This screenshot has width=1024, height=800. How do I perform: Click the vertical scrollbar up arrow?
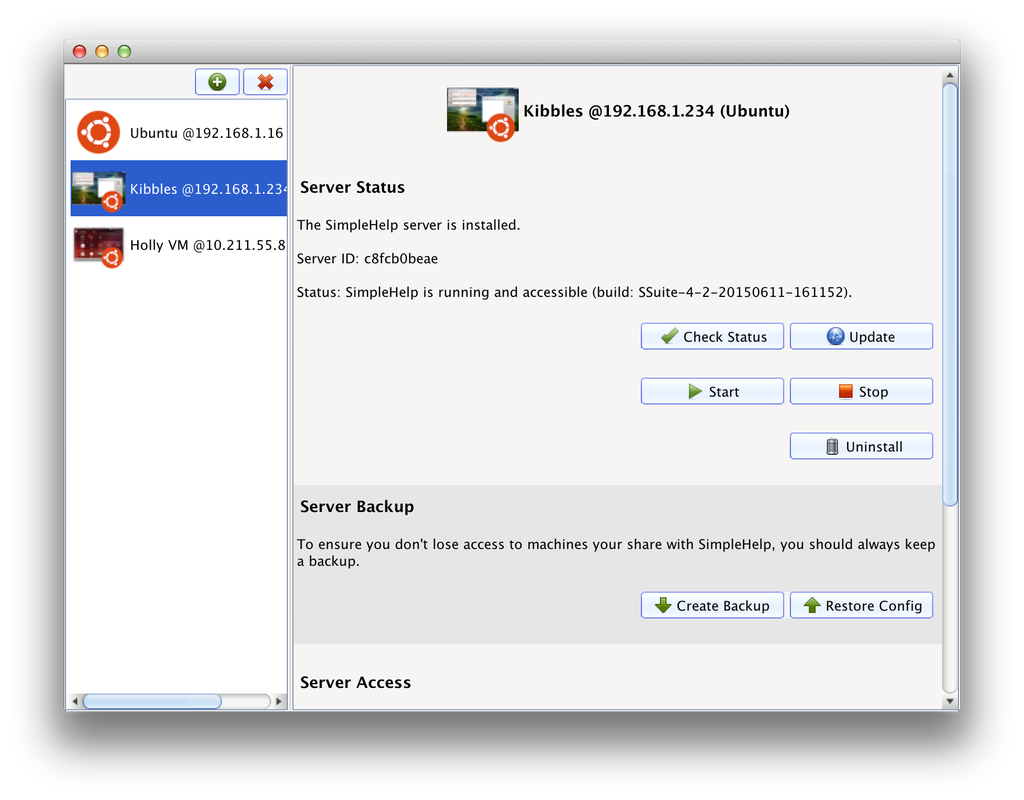pyautogui.click(x=950, y=75)
